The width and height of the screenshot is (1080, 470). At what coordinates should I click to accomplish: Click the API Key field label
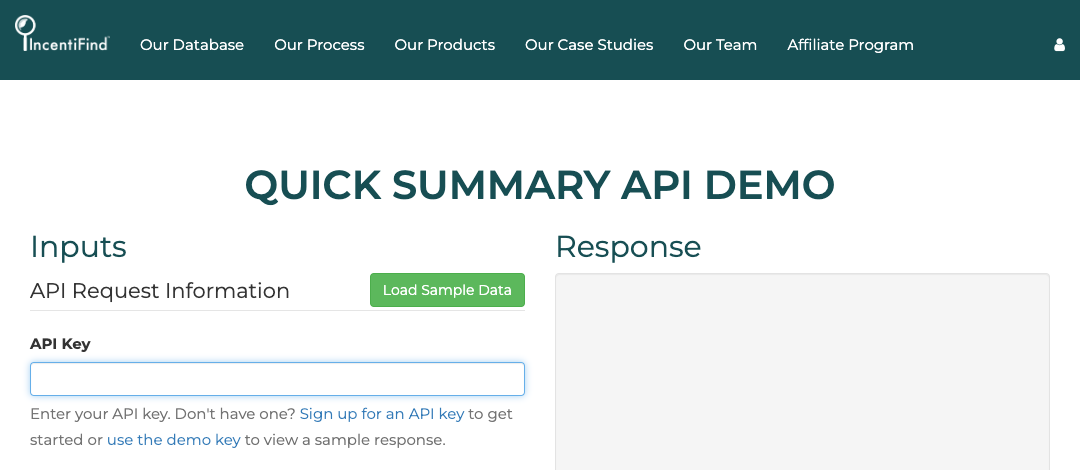(x=60, y=344)
